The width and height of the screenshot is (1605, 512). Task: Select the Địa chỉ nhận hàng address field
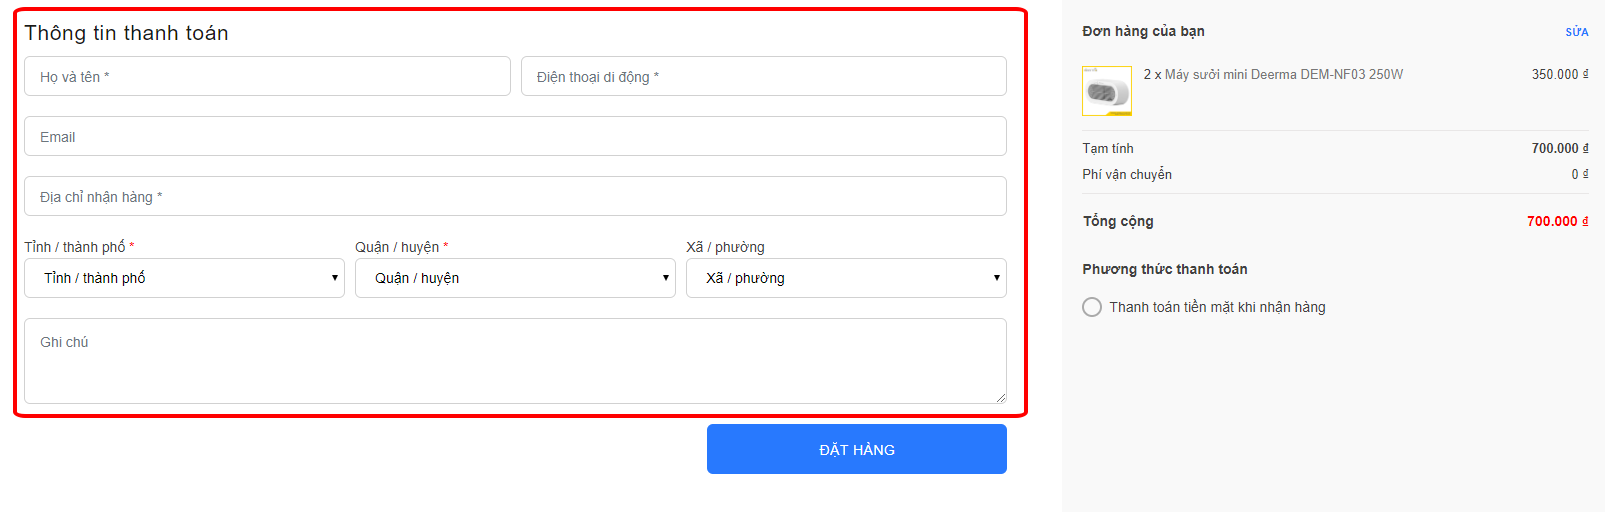(515, 196)
